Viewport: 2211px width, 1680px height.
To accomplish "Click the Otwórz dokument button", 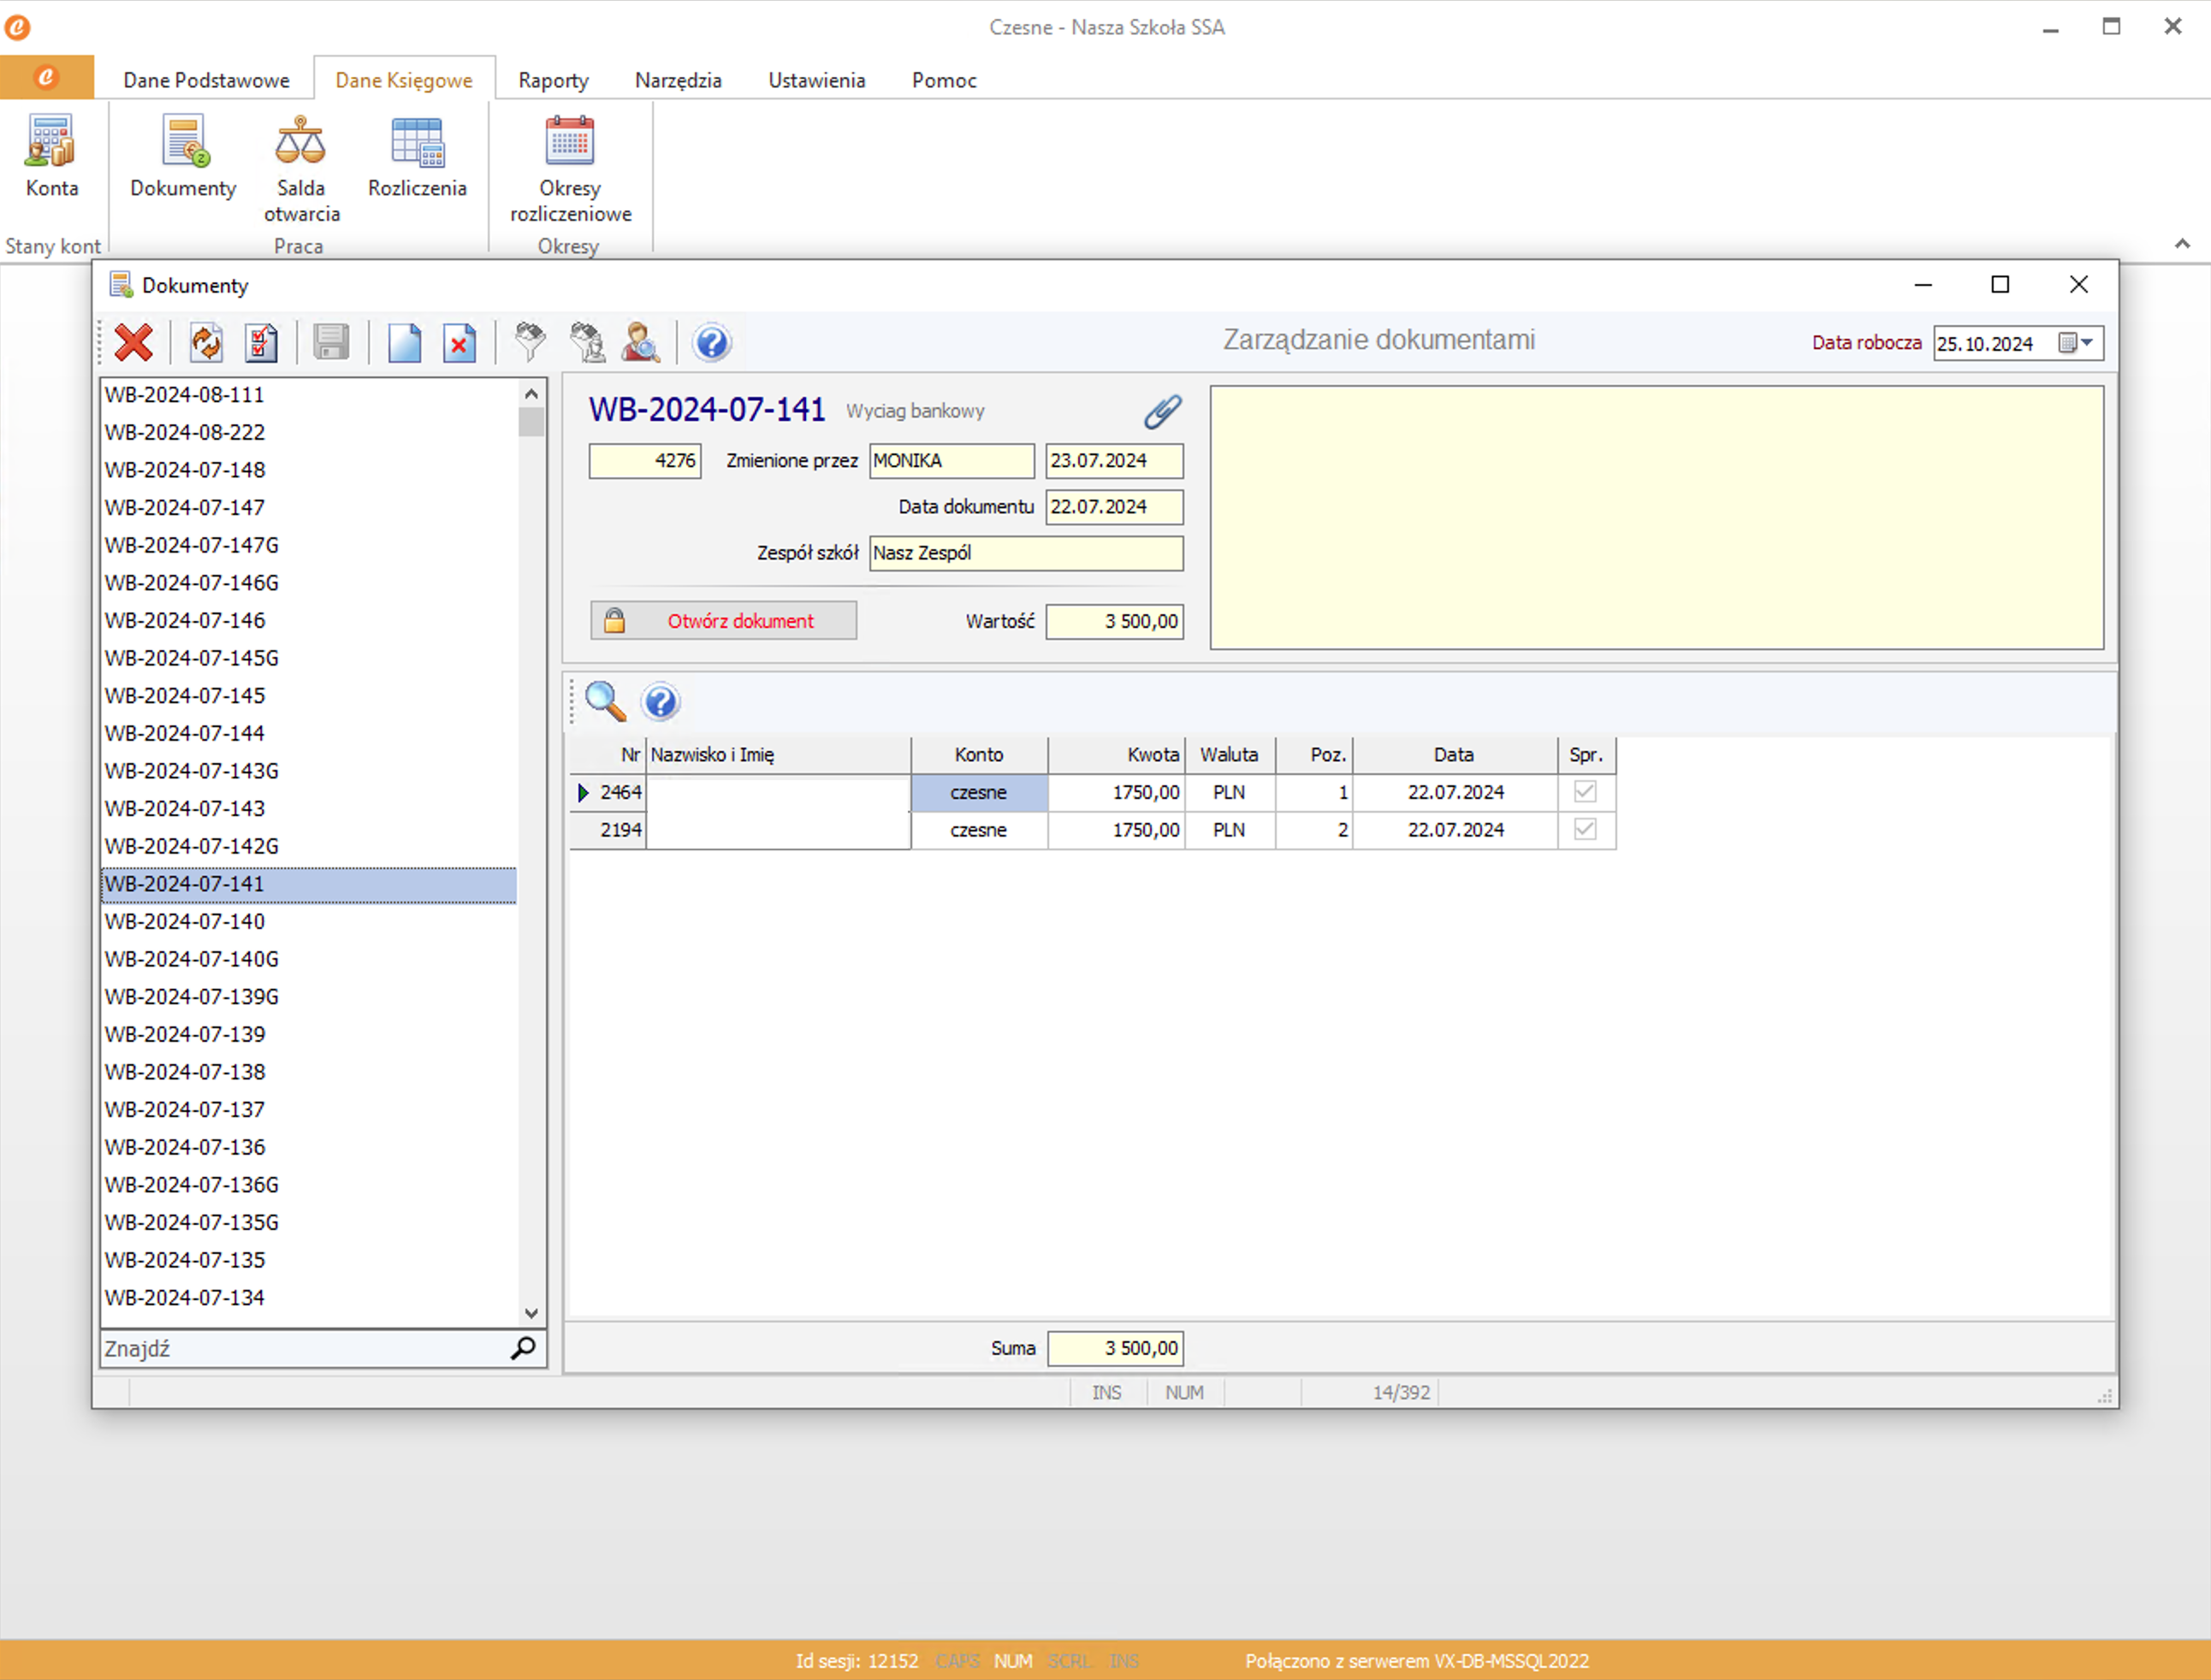I will point(723,621).
